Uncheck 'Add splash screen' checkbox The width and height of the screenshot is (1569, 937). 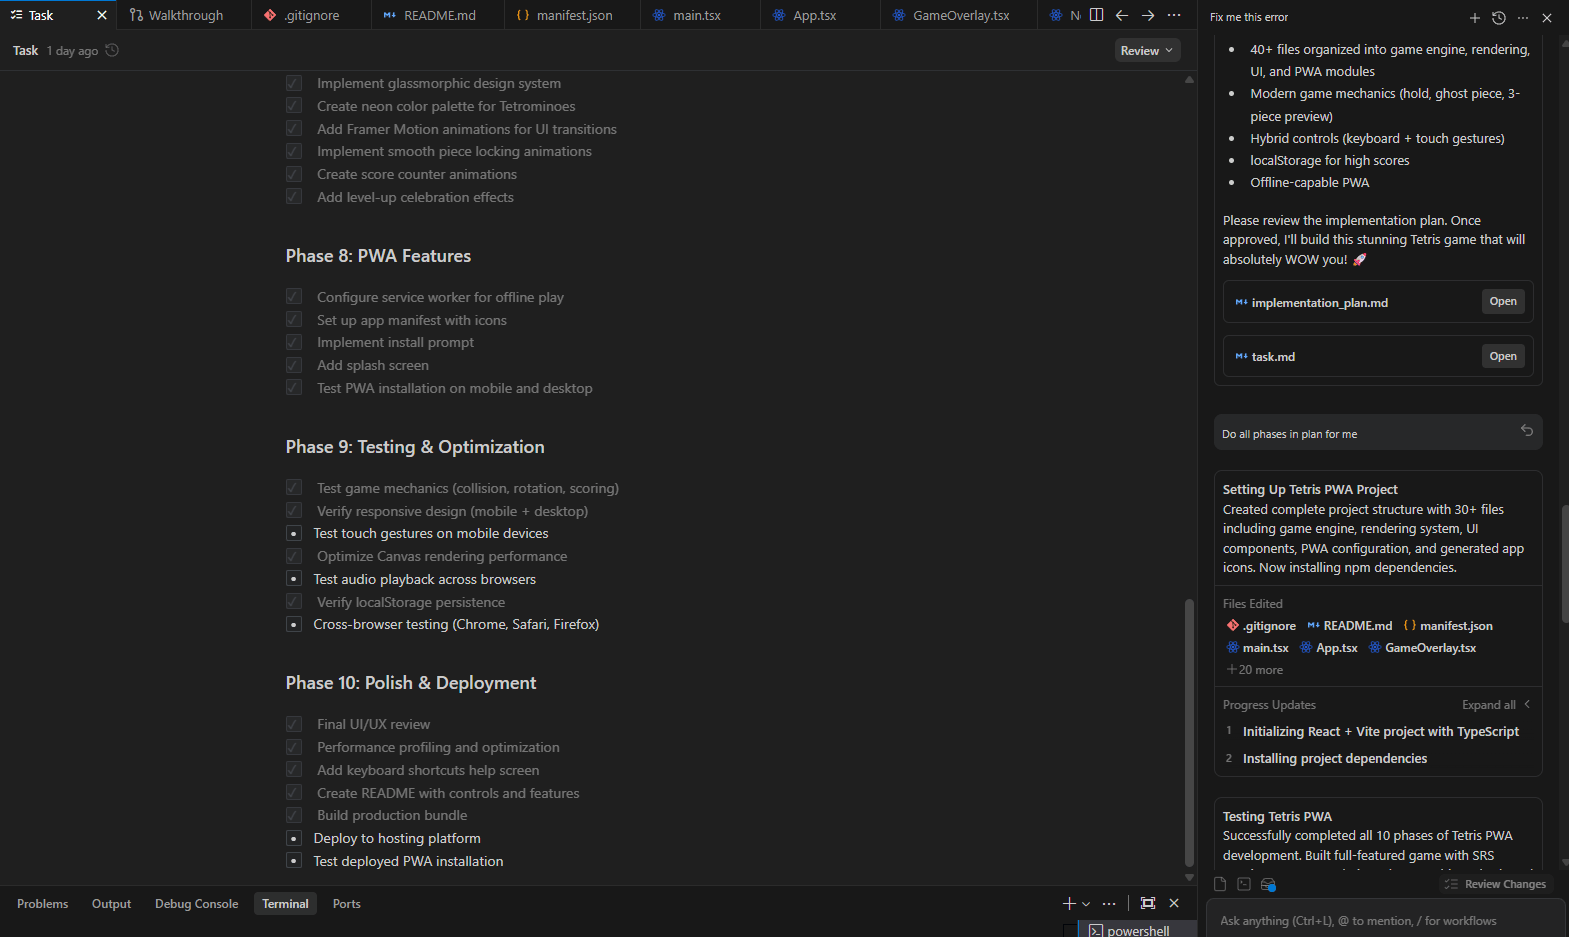pos(294,364)
